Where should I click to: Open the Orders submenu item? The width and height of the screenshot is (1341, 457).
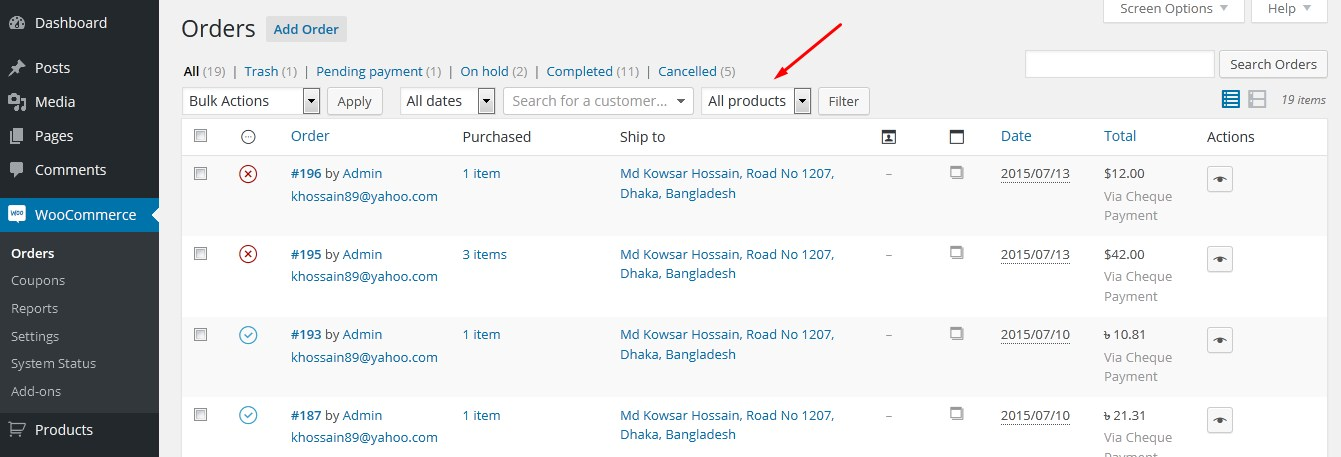pos(33,253)
